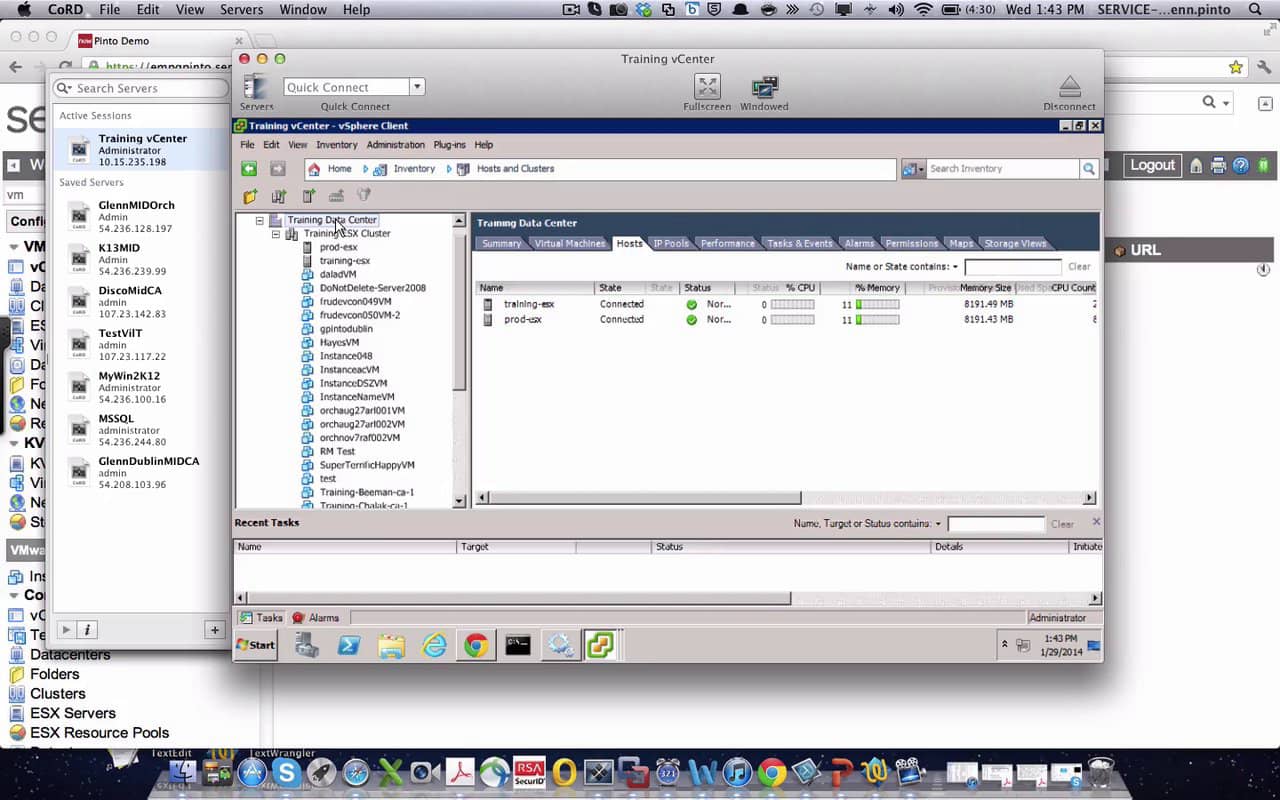The width and height of the screenshot is (1280, 800).
Task: Click the Server Manager taskbar icon
Action: pyautogui.click(x=307, y=646)
